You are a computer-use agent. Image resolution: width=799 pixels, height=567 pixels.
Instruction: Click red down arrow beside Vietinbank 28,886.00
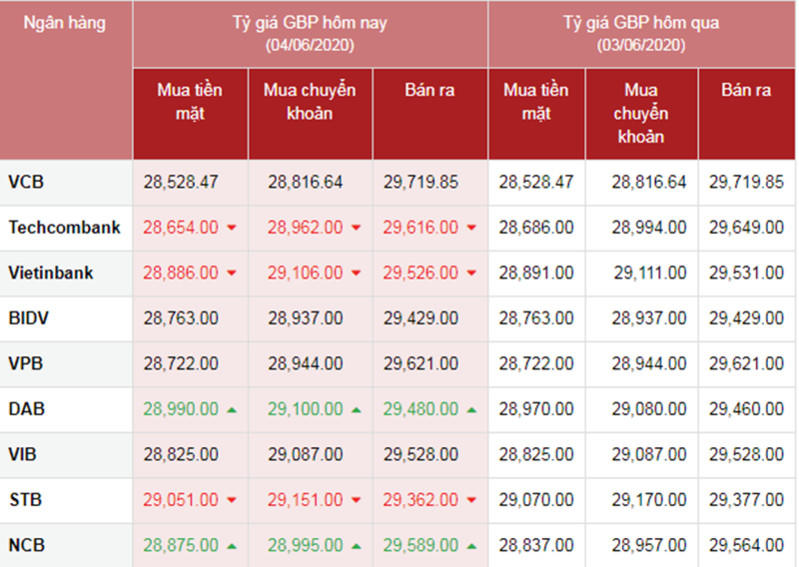[x=232, y=273]
